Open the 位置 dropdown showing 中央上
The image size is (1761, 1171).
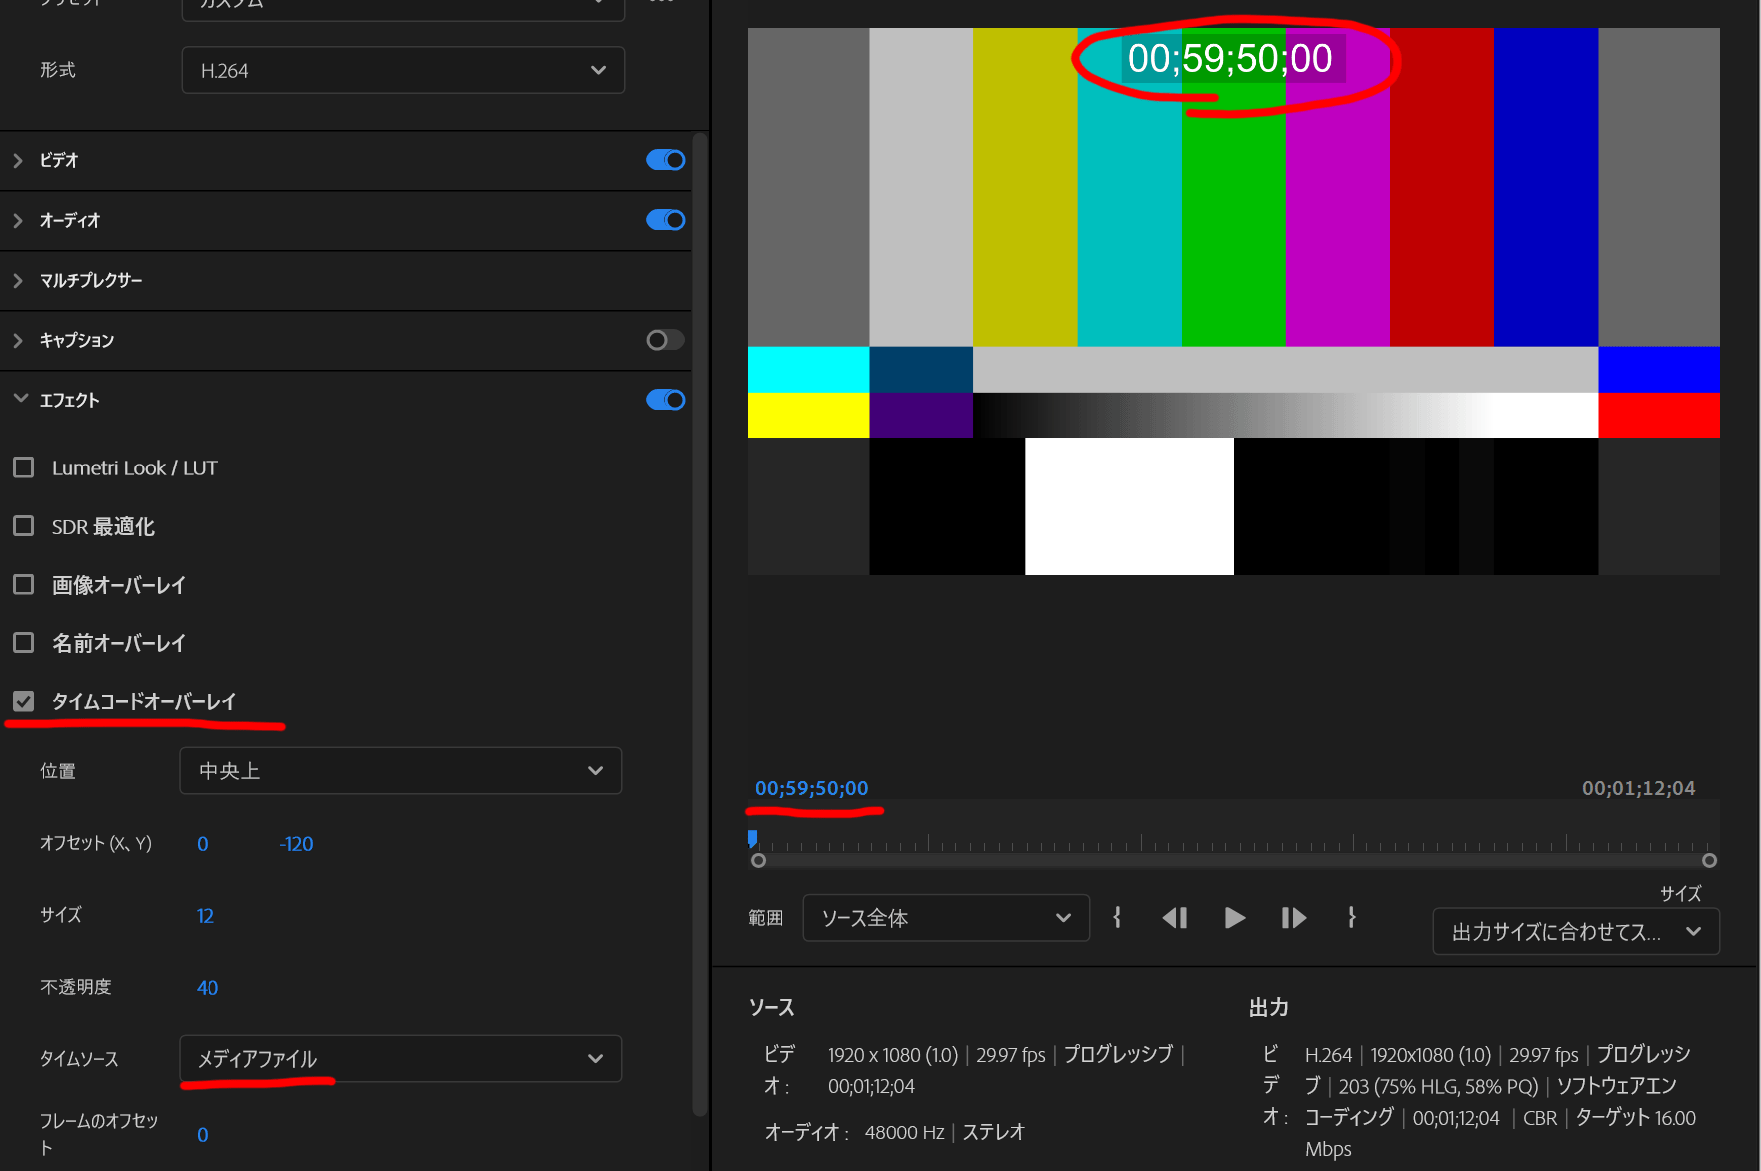coord(400,770)
